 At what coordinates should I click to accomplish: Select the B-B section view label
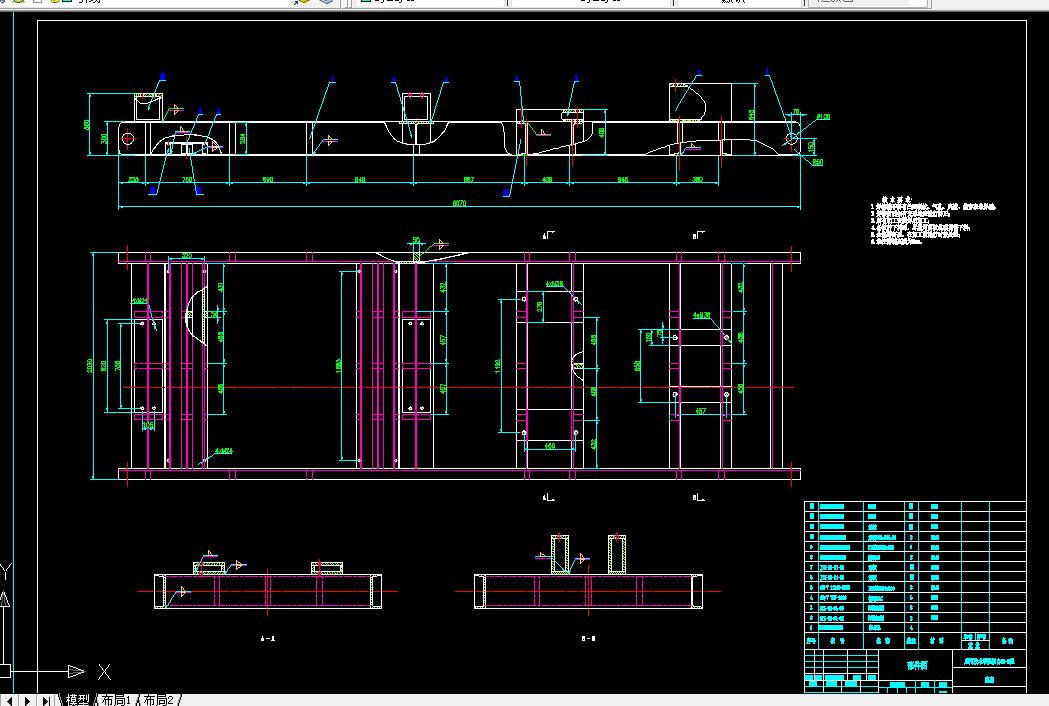(589, 638)
